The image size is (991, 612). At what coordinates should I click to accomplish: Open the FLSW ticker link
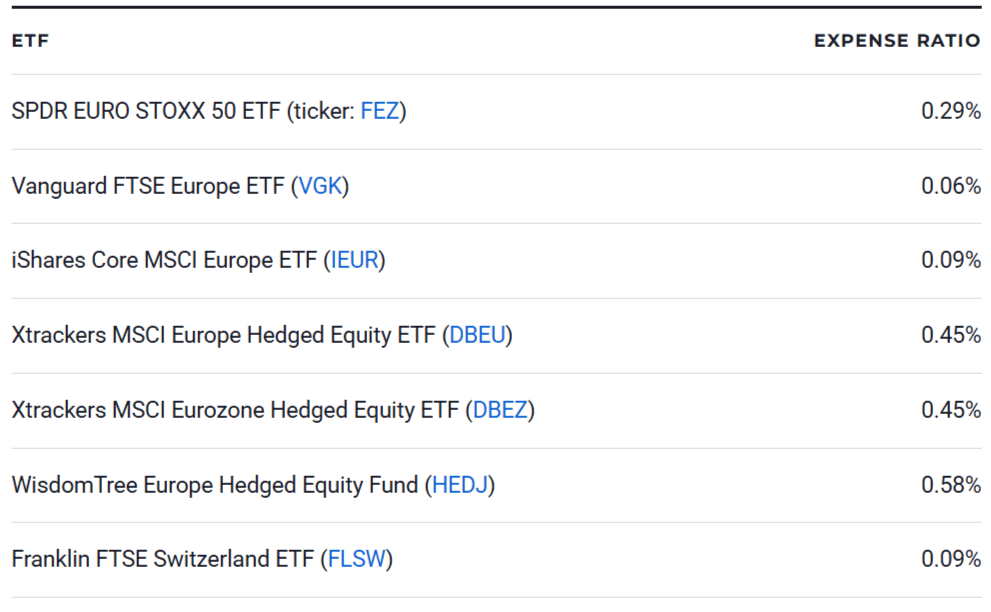click(x=357, y=559)
